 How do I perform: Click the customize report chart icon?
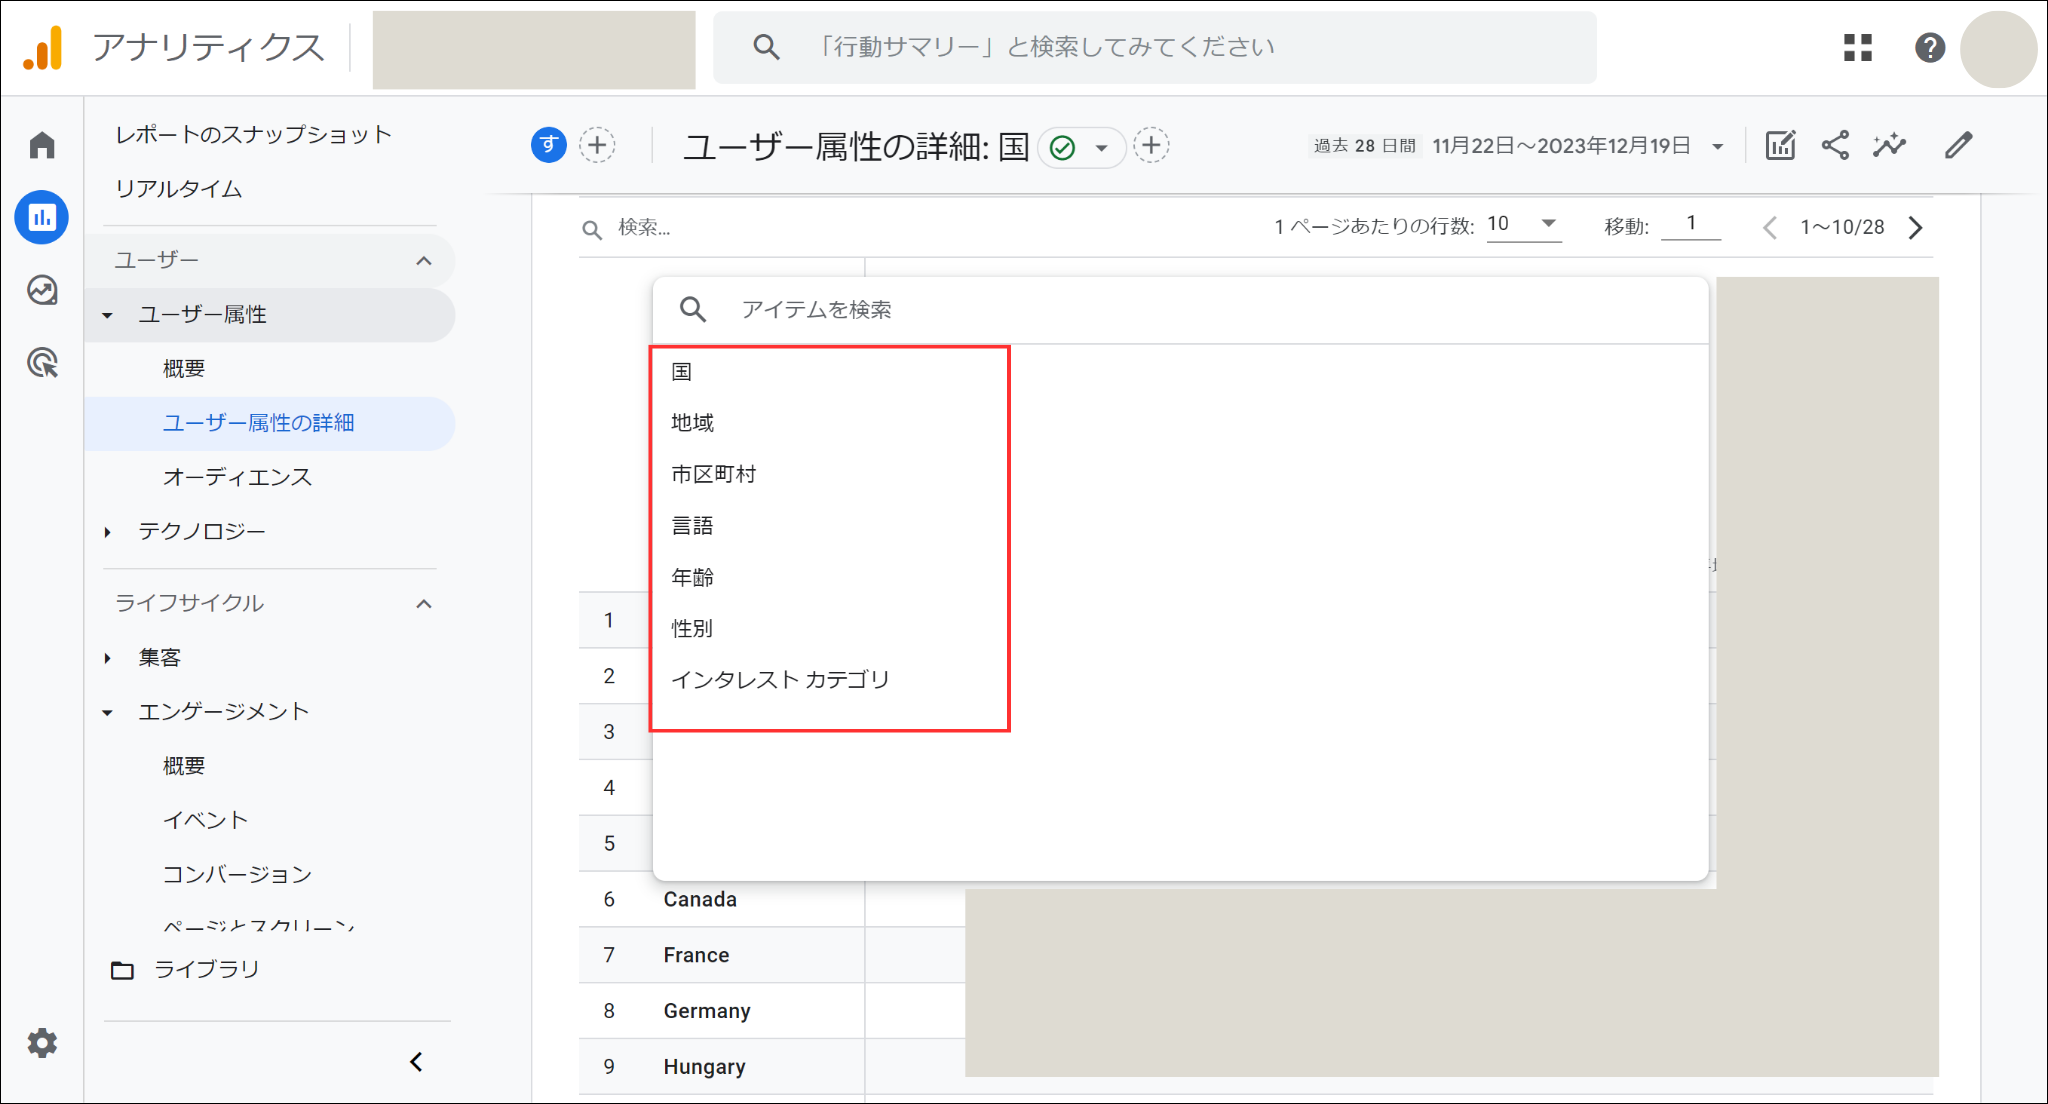coord(1780,146)
